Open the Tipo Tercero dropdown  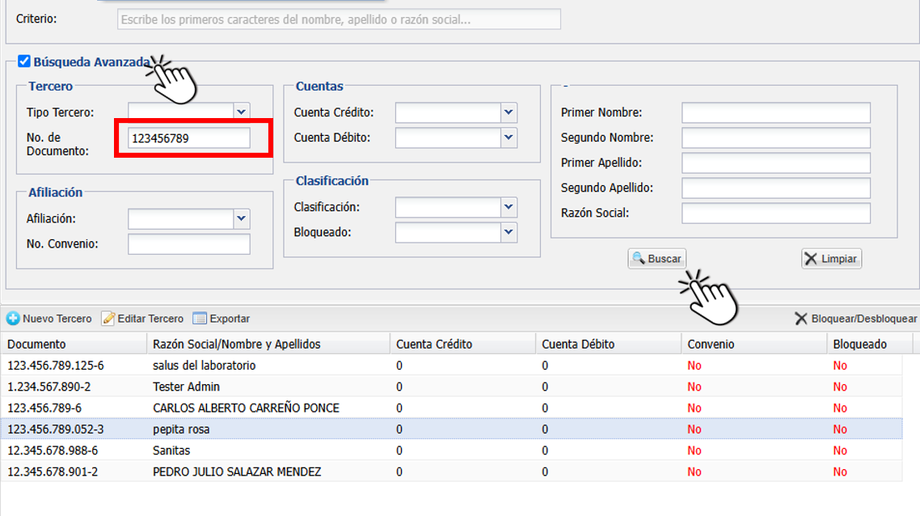[x=241, y=112]
